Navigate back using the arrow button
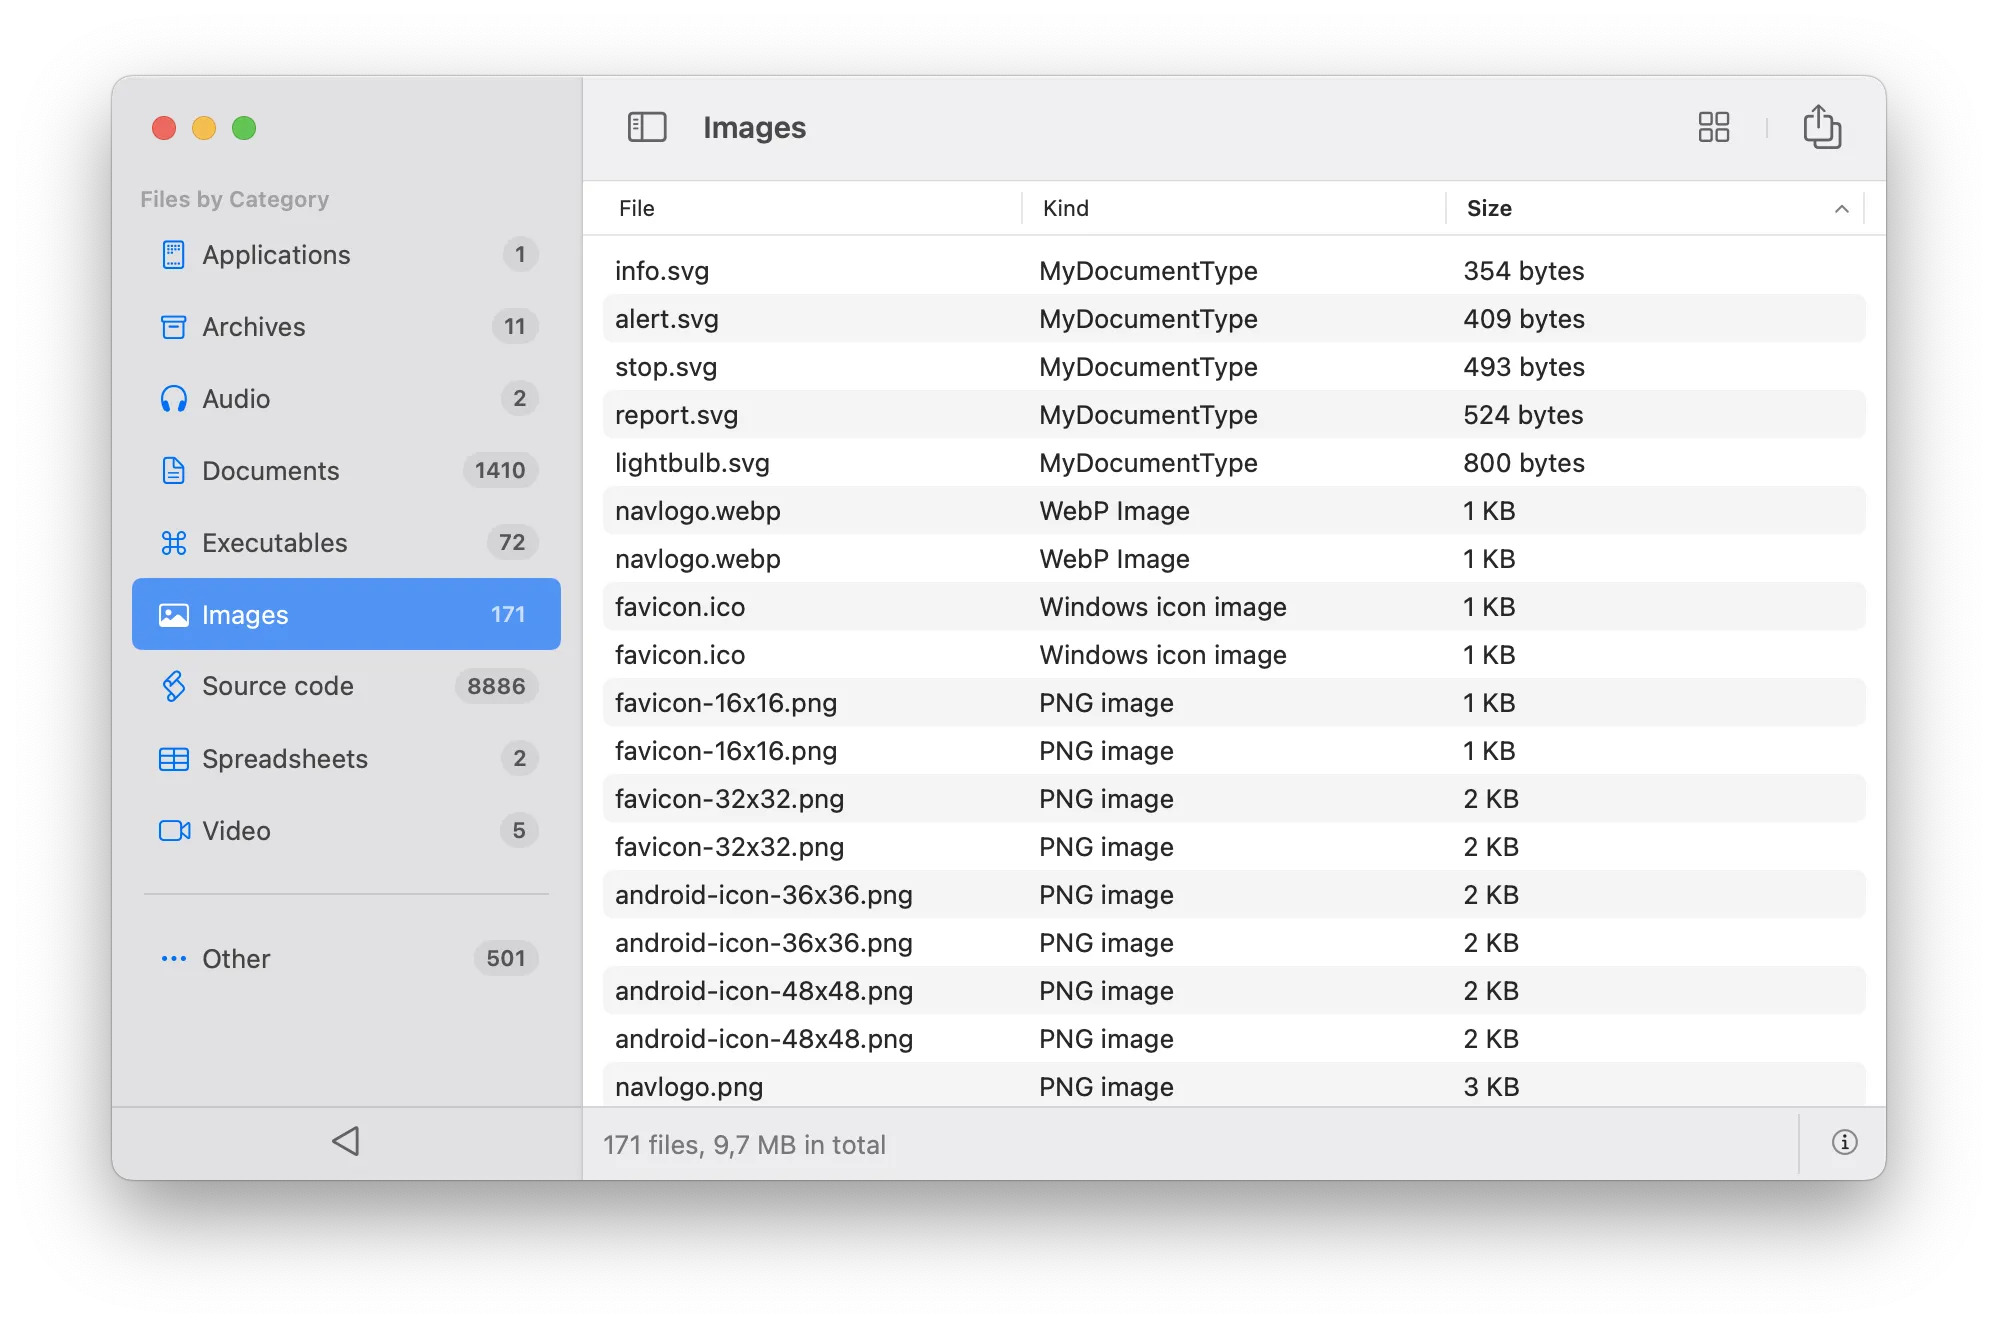Viewport: 1998px width, 1328px height. pos(346,1143)
